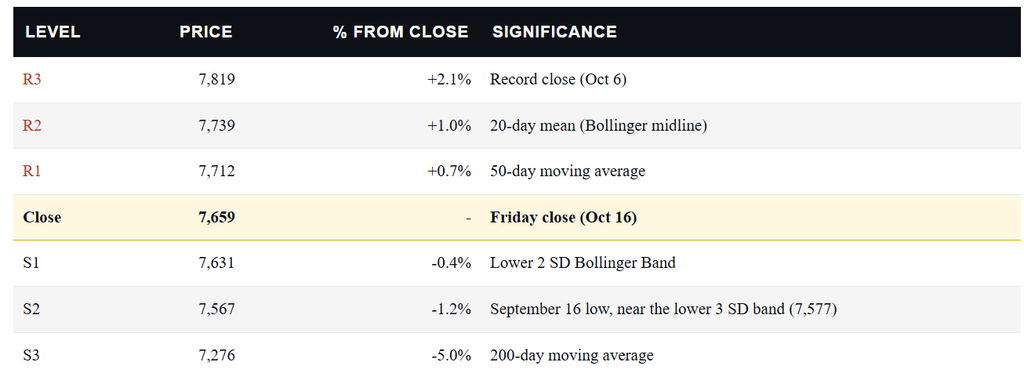Select the S3 support level label
Image resolution: width=1024 pixels, height=383 pixels.
tap(31, 356)
